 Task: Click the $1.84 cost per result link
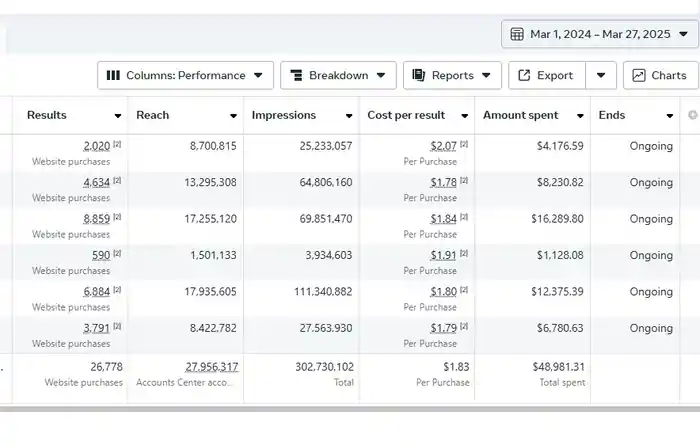(443, 219)
